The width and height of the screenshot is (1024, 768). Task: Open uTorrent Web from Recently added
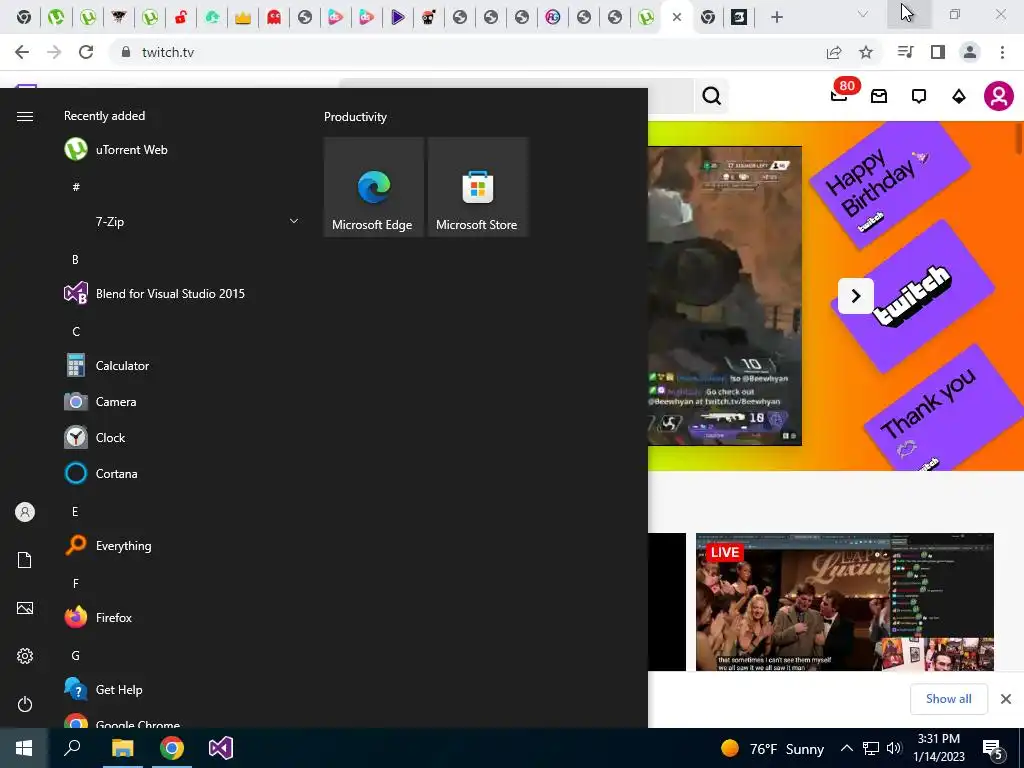[x=181, y=150]
